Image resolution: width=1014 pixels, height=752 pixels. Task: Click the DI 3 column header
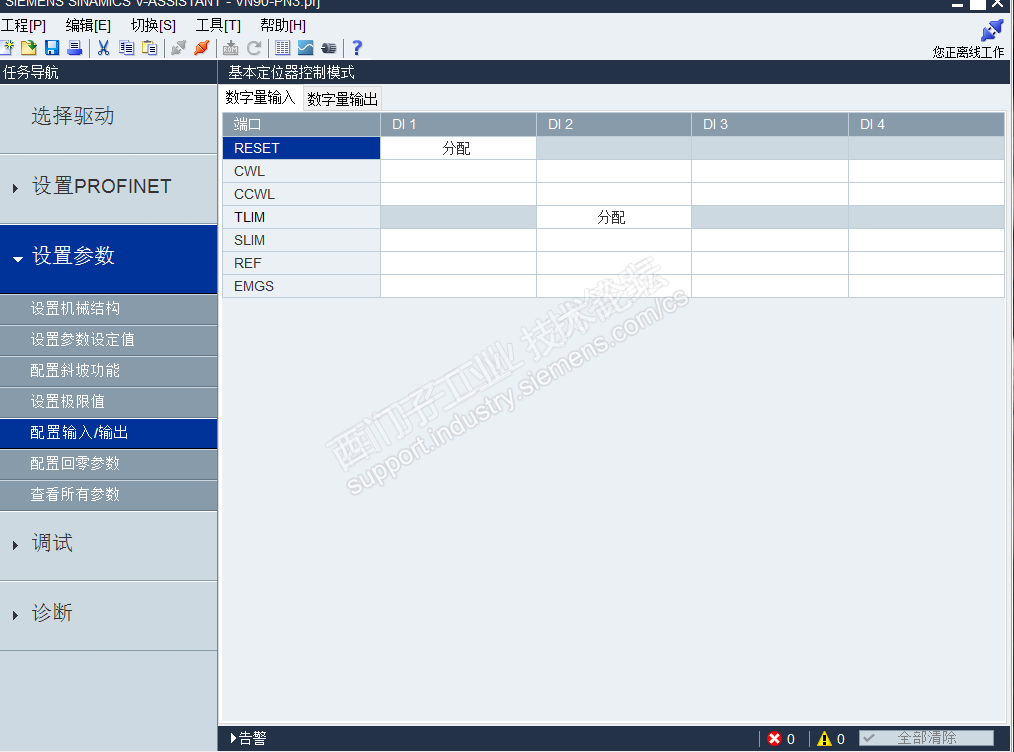tap(770, 124)
